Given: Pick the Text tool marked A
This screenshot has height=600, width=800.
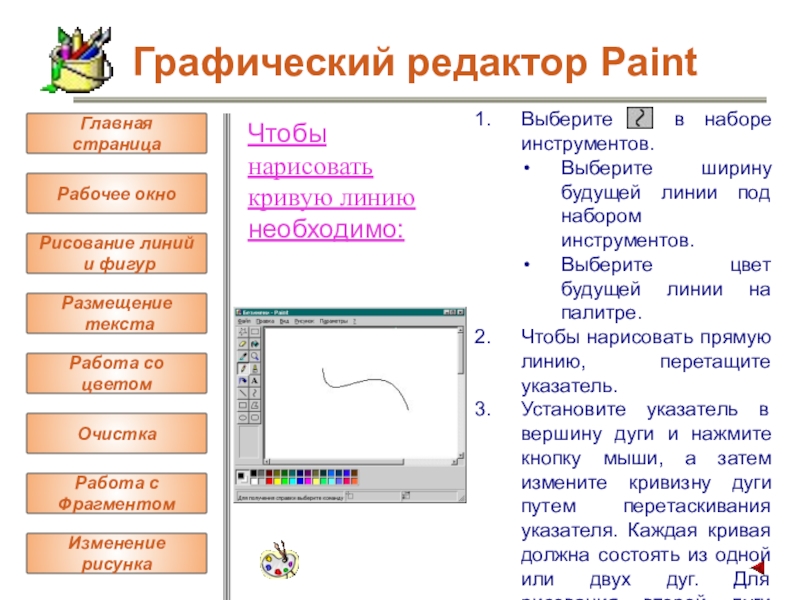Looking at the screenshot, I should (255, 381).
